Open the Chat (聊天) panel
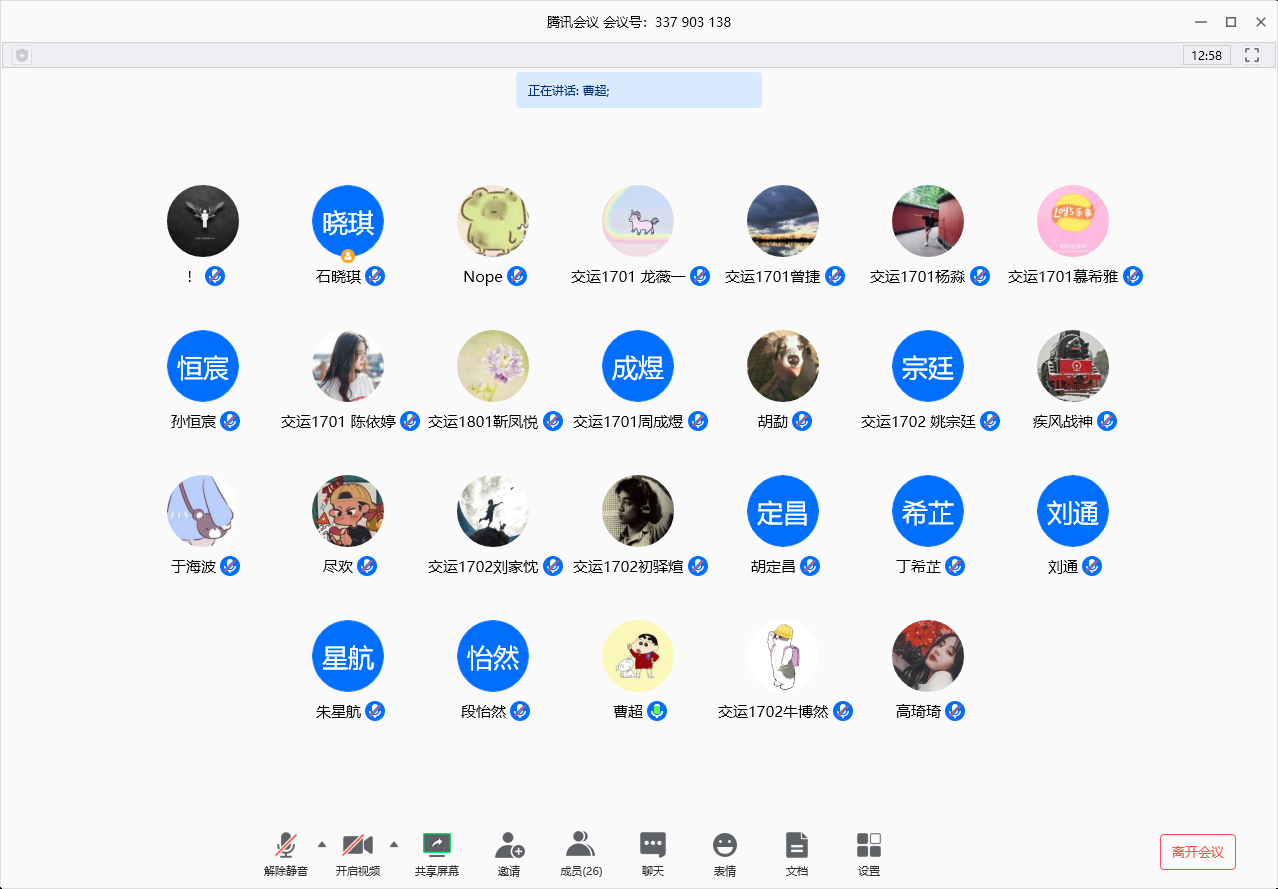Viewport: 1278px width, 889px height. pos(653,846)
